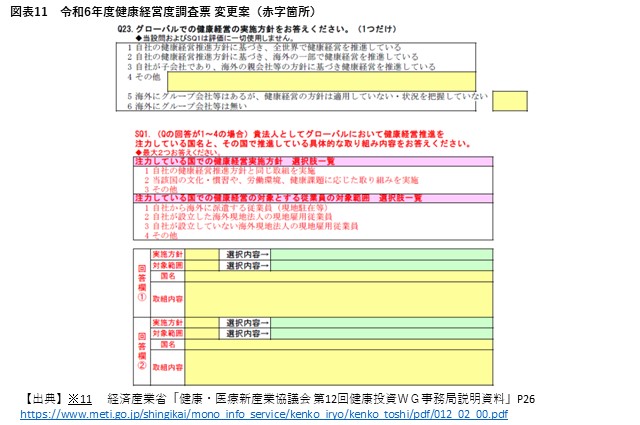Click the 対象範囲 label in 回答欄②
Viewport: 640px width, 425px height.
pyautogui.click(x=167, y=334)
